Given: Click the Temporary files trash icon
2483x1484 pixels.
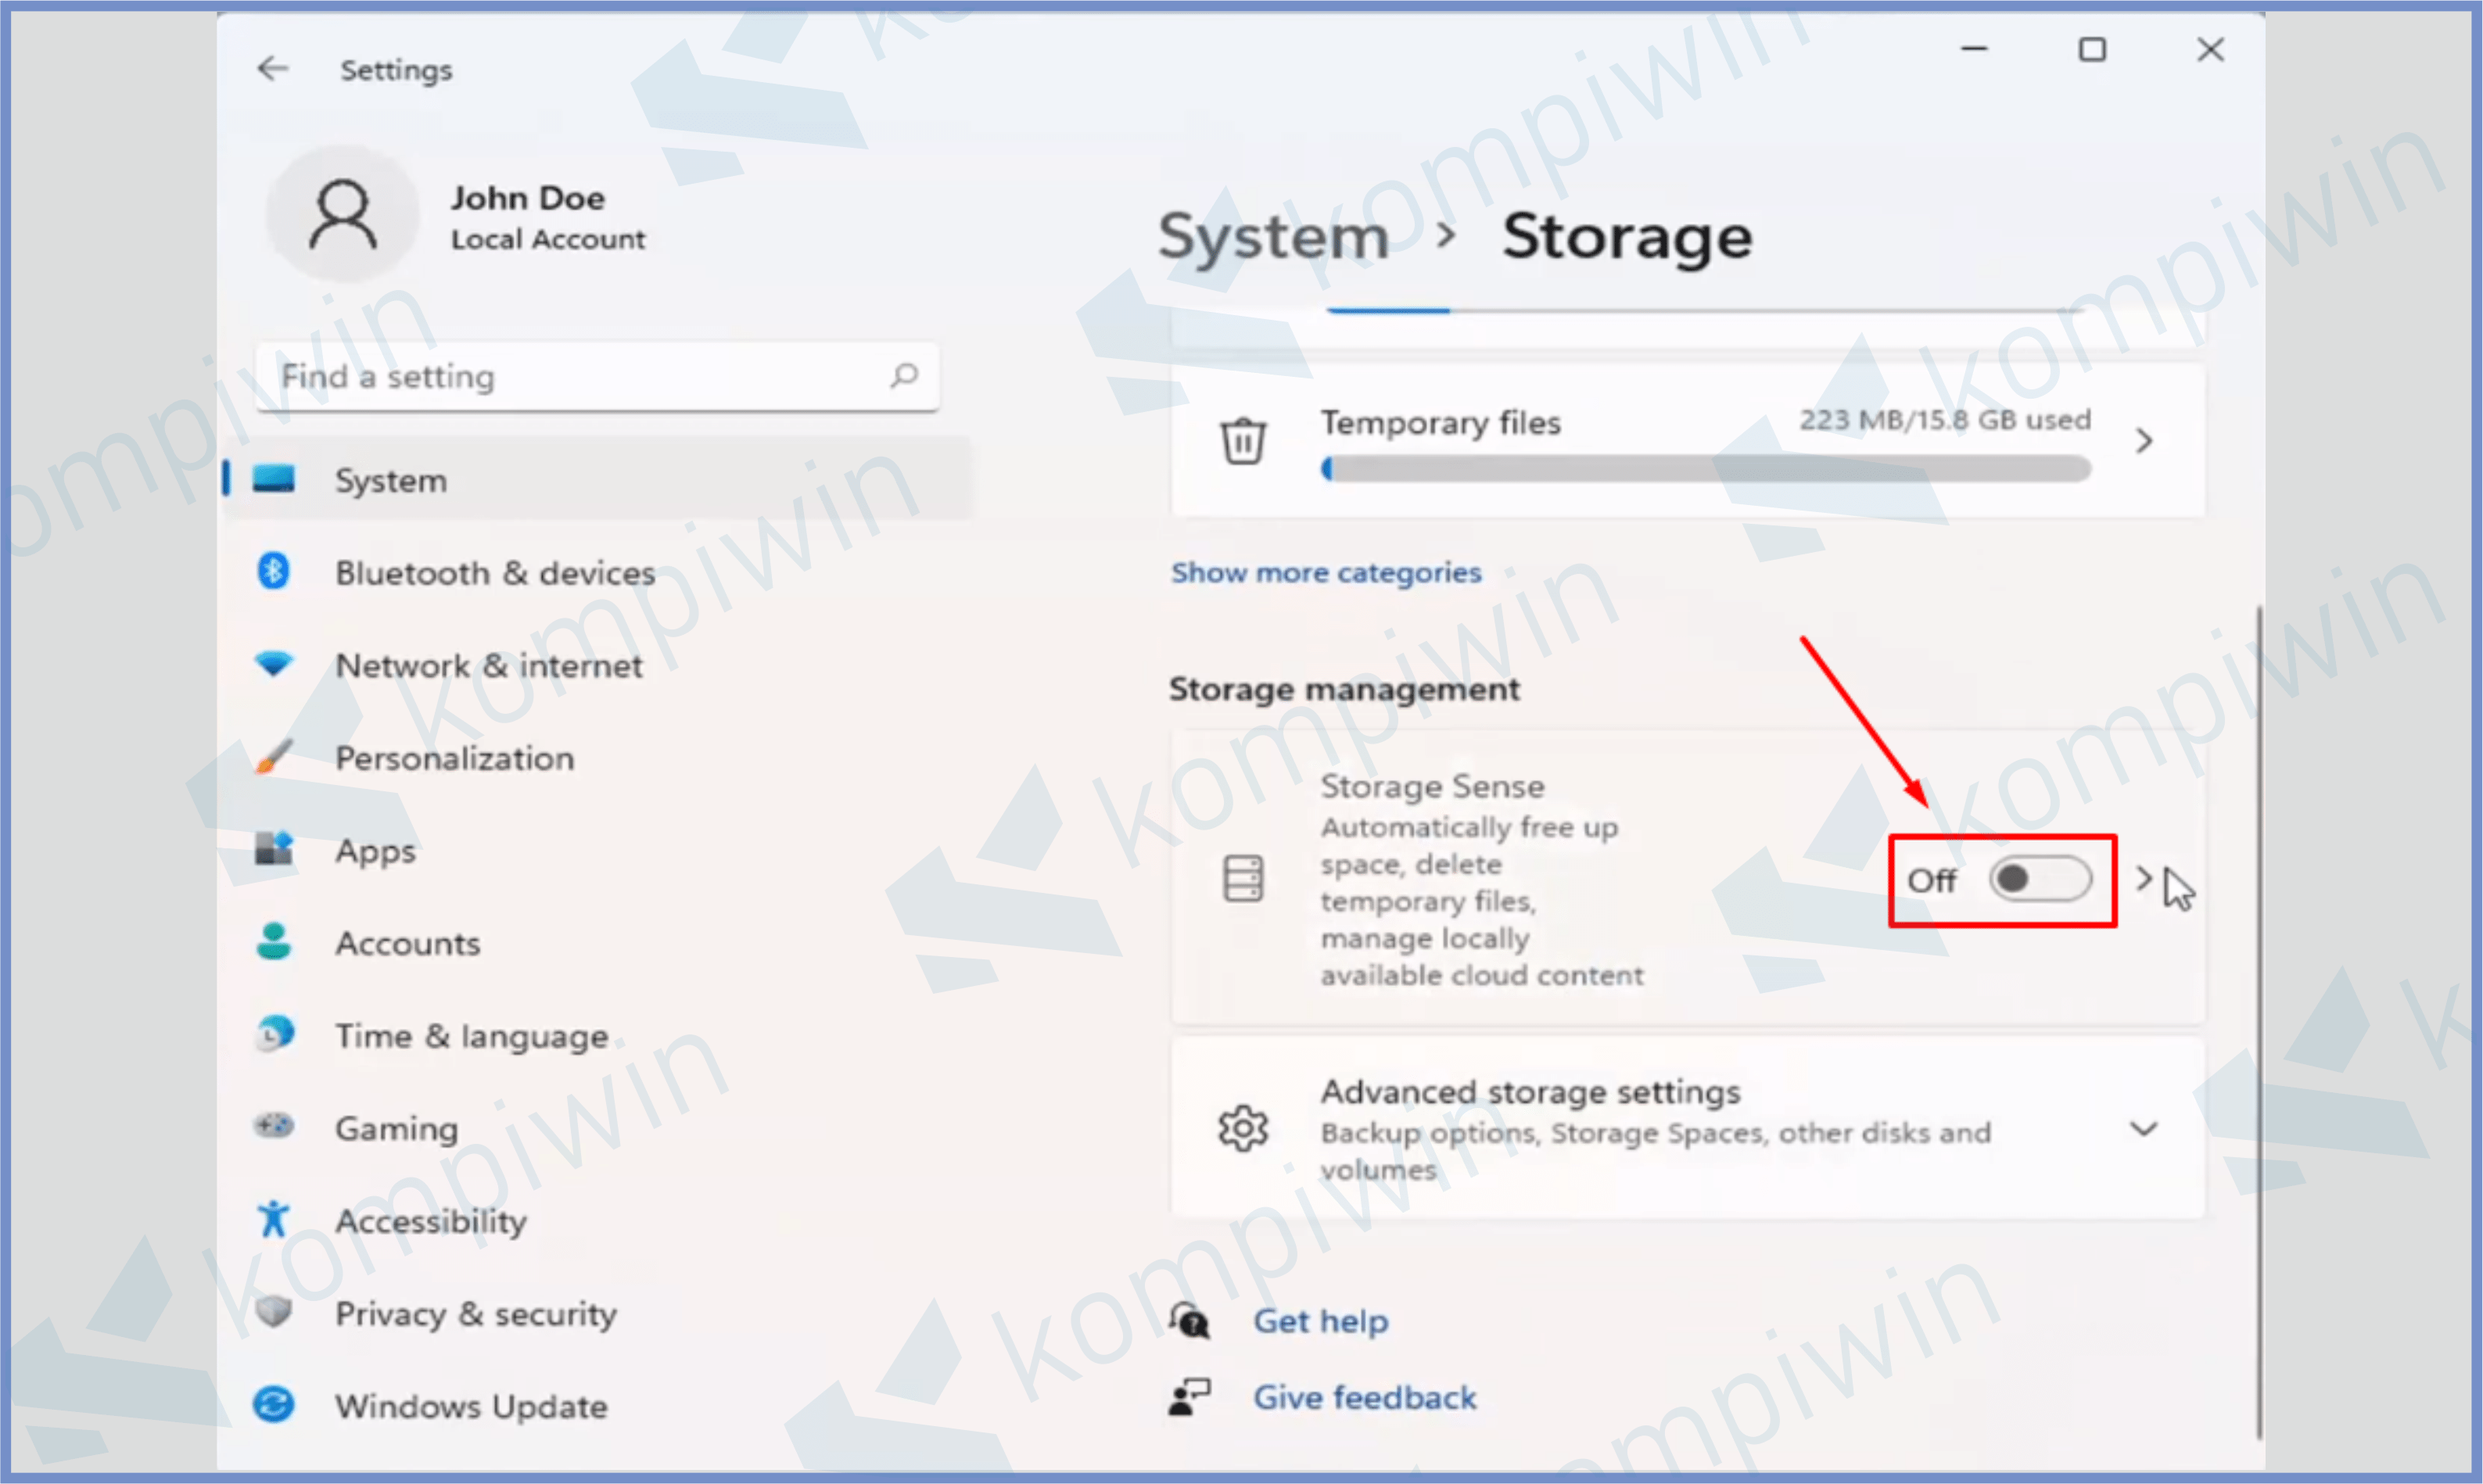Looking at the screenshot, I should tap(1243, 440).
